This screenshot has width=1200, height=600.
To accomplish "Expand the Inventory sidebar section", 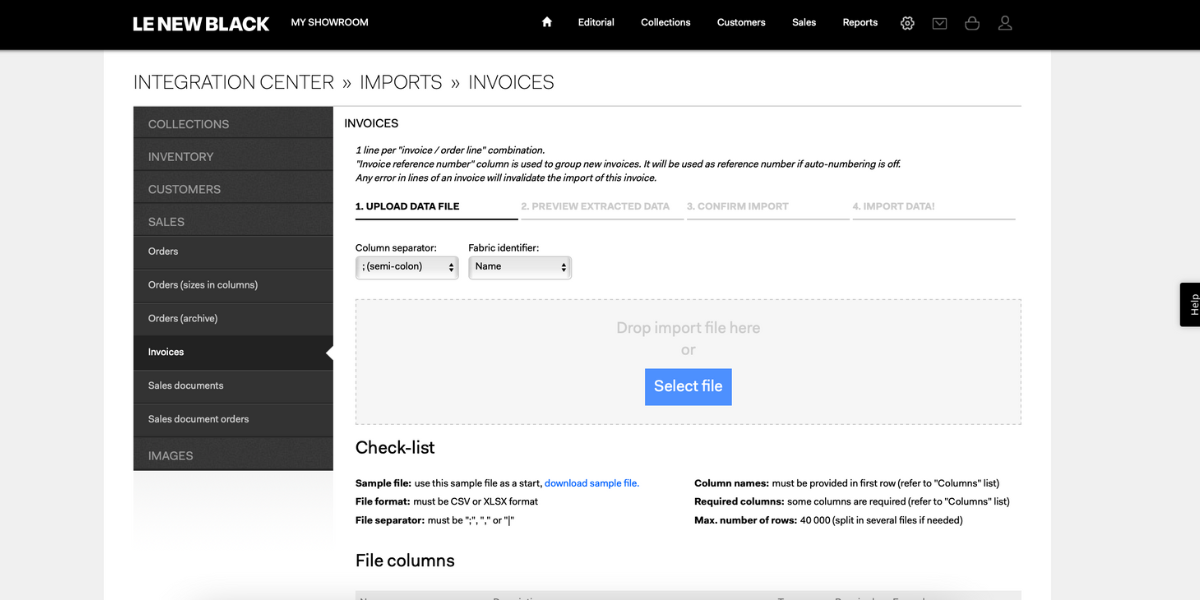I will pos(233,156).
